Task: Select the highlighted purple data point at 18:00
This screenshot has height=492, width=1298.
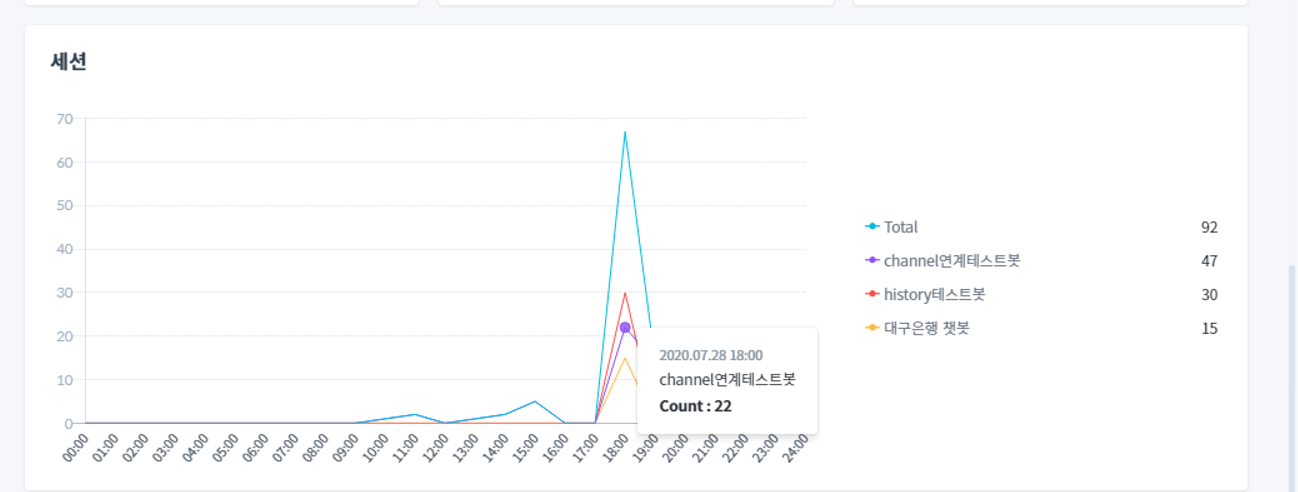Action: (x=625, y=327)
